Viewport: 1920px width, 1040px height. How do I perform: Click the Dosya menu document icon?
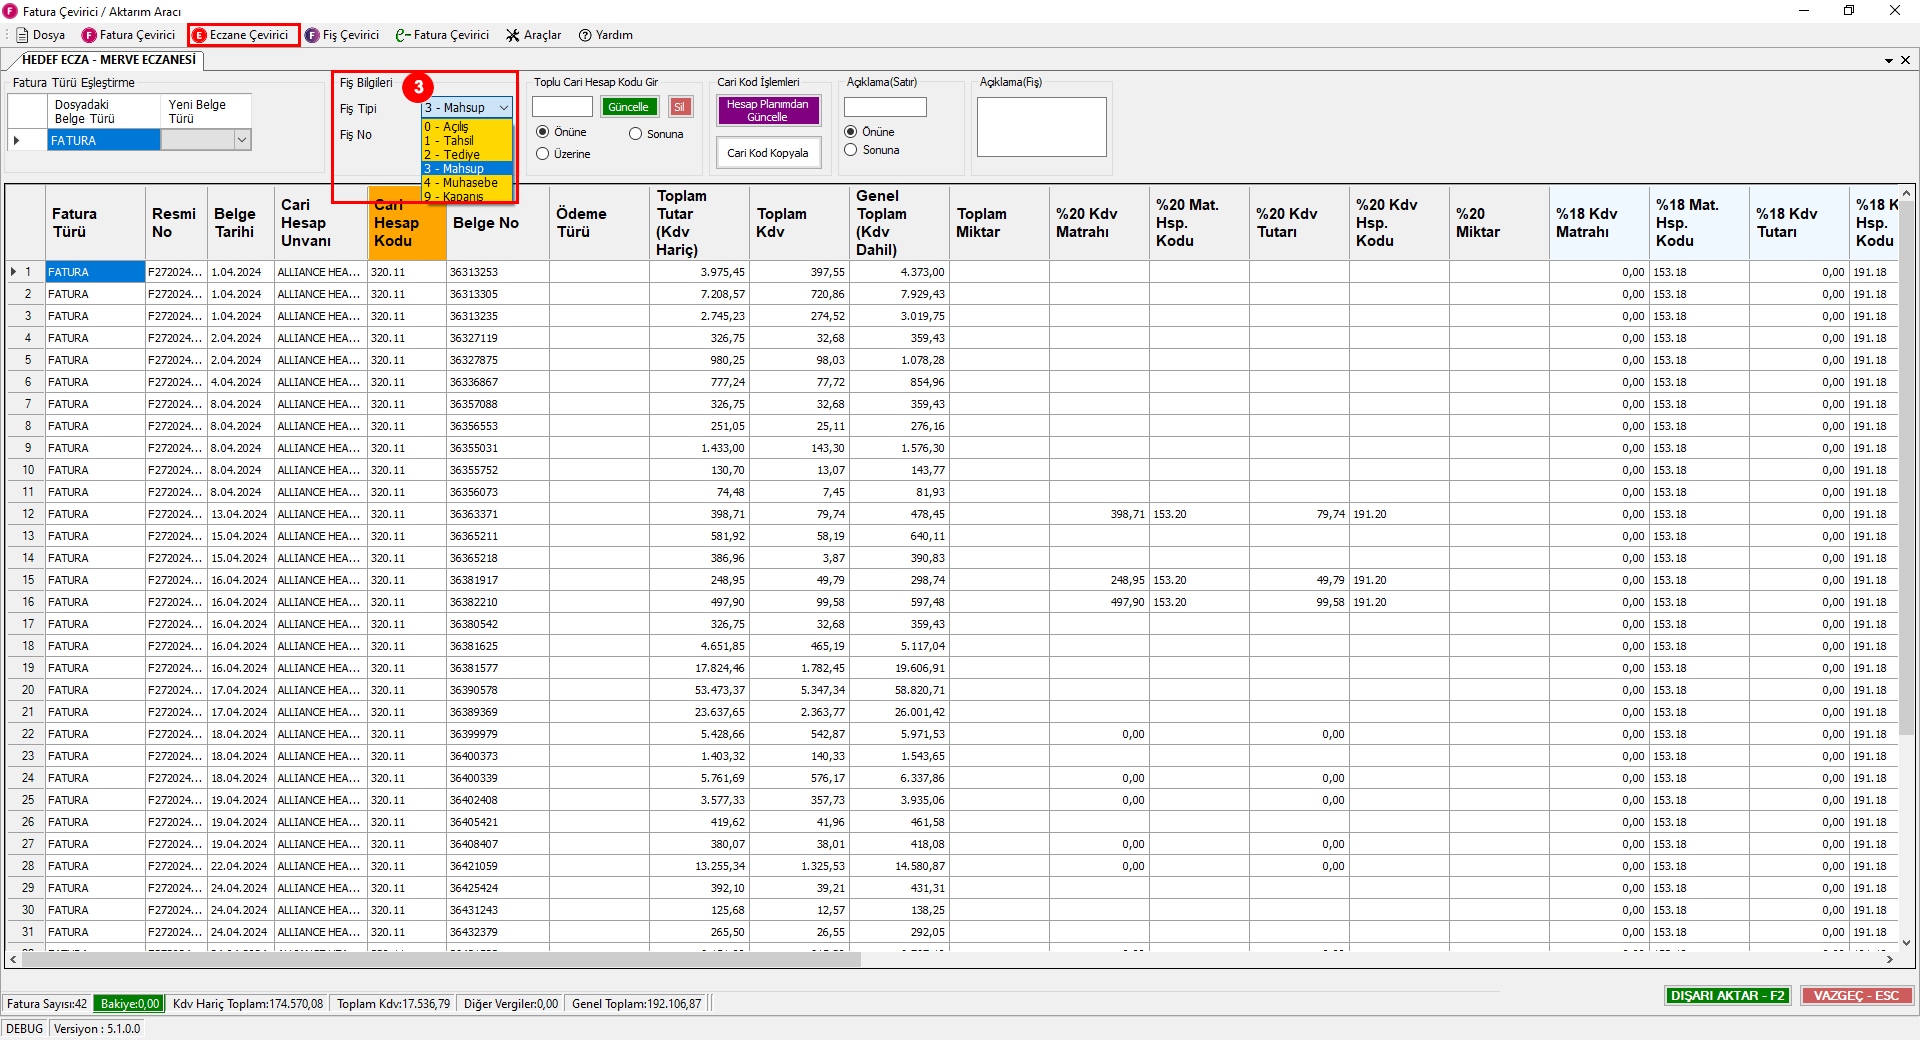pyautogui.click(x=22, y=35)
